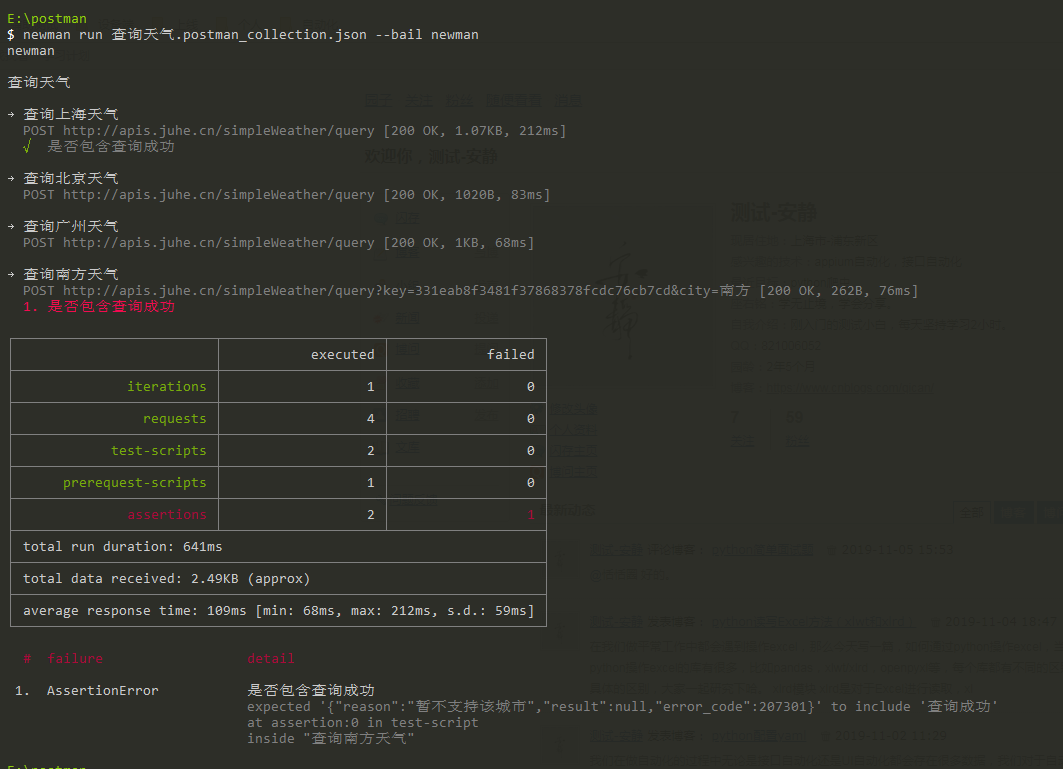Viewport: 1063px width, 769px height.
Task: Click the arrow icon before 查询广州天气 request
Action: [x=11, y=226]
